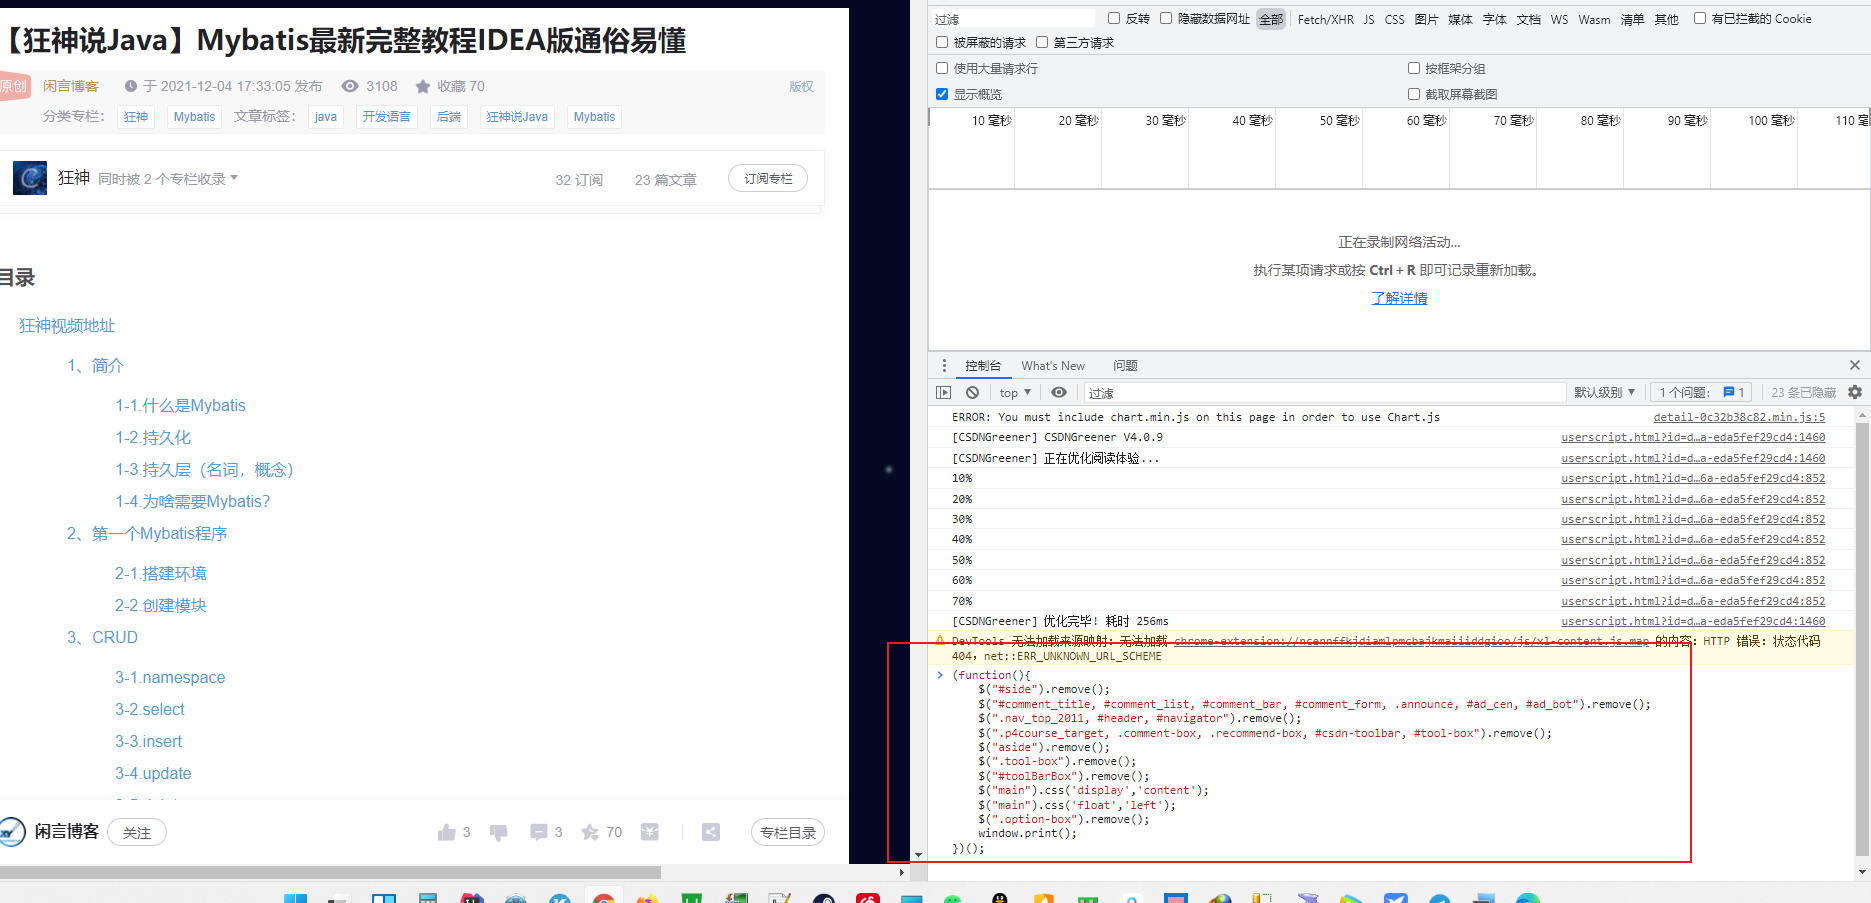Focus the network 过滤 filter field
This screenshot has width=1871, height=903.
(1013, 19)
